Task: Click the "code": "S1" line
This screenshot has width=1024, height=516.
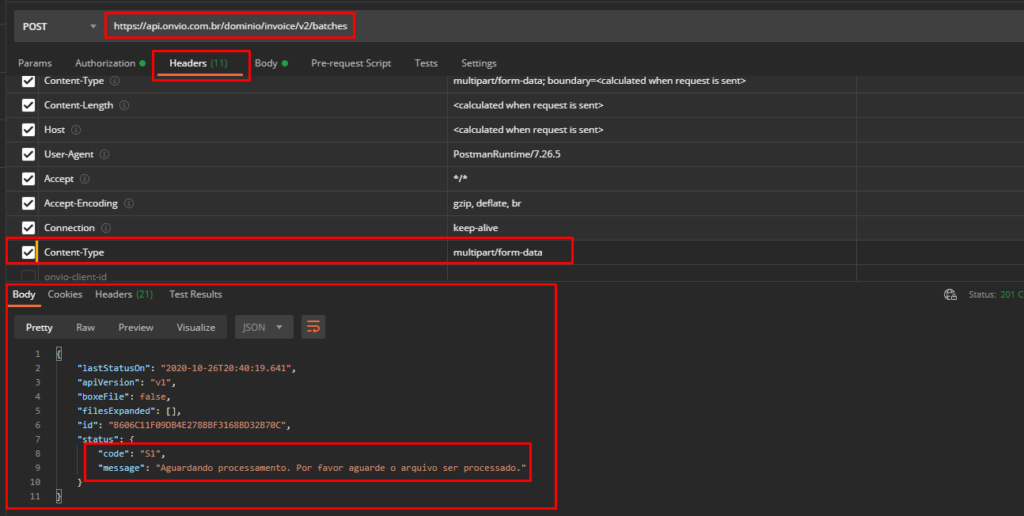Action: pos(133,453)
